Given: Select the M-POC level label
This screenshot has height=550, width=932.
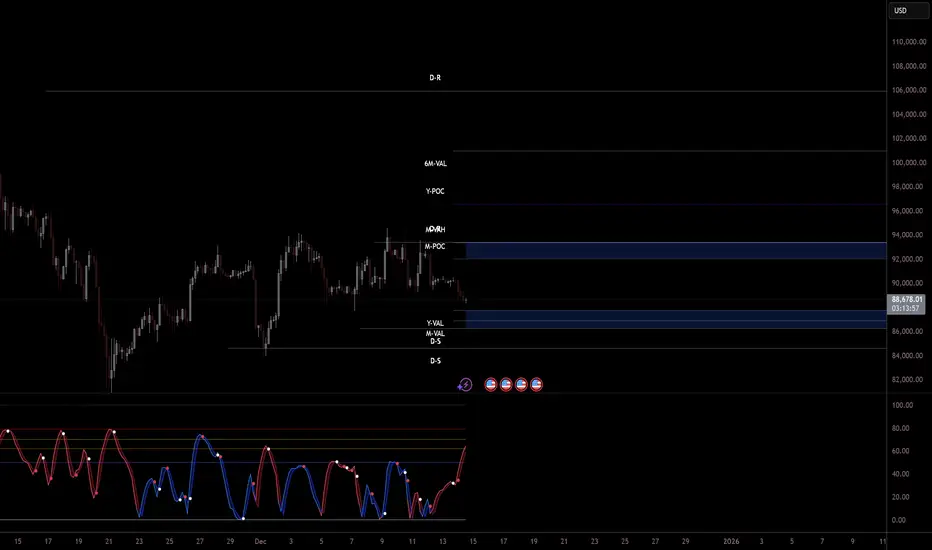Looking at the screenshot, I should click(x=435, y=246).
